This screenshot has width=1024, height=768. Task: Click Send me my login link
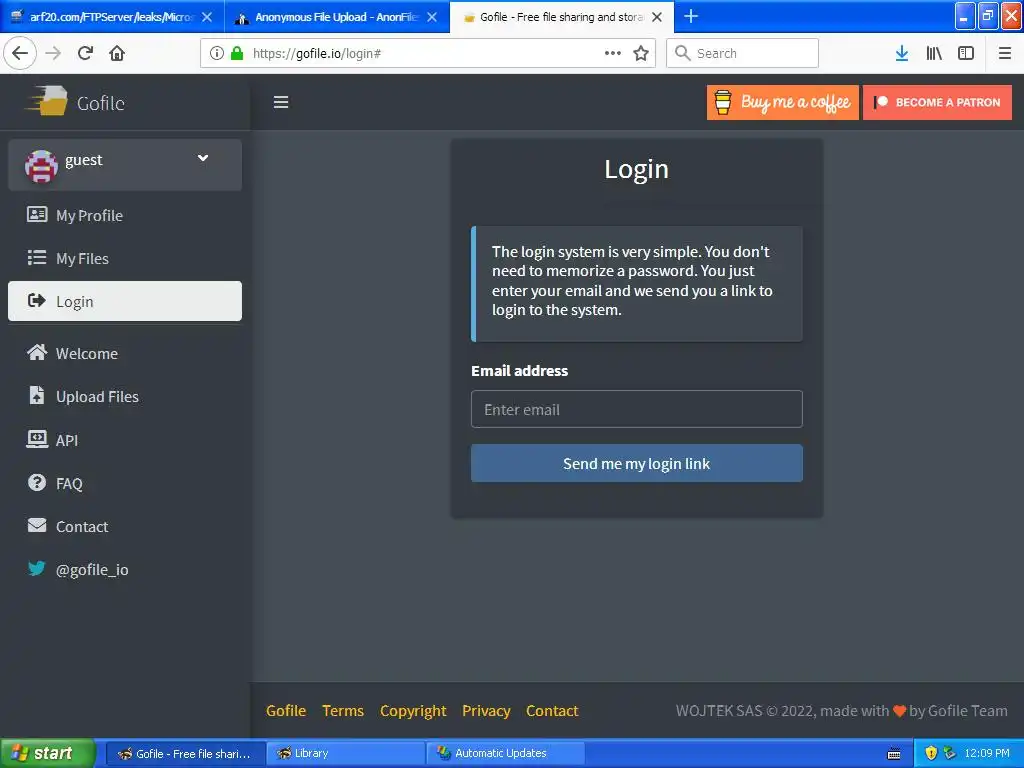[637, 463]
